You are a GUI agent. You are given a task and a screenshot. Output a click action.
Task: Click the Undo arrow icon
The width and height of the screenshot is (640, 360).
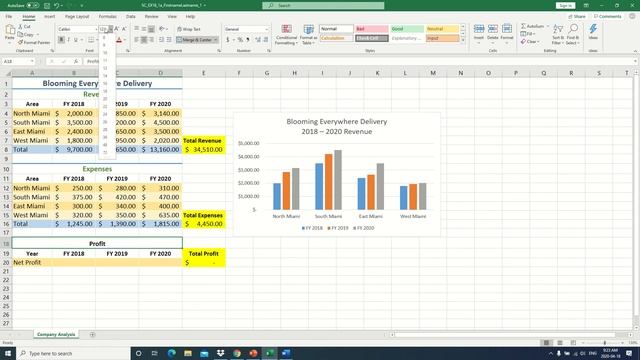(57, 5)
